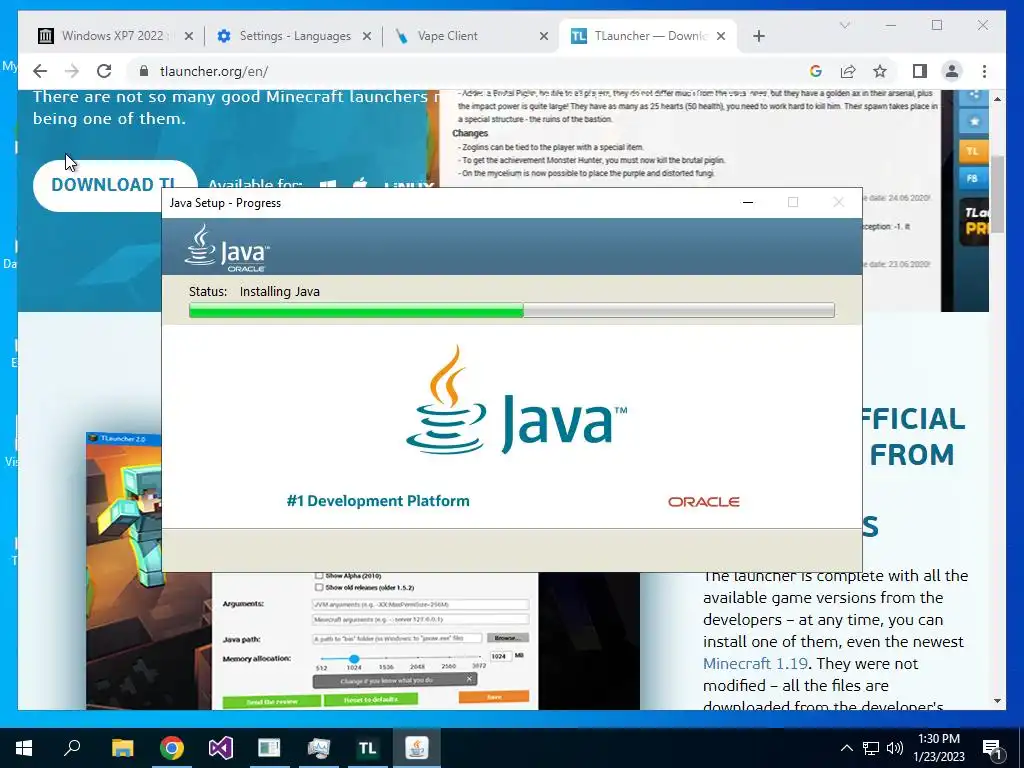Click TL launcher taskbar icon

tap(367, 748)
